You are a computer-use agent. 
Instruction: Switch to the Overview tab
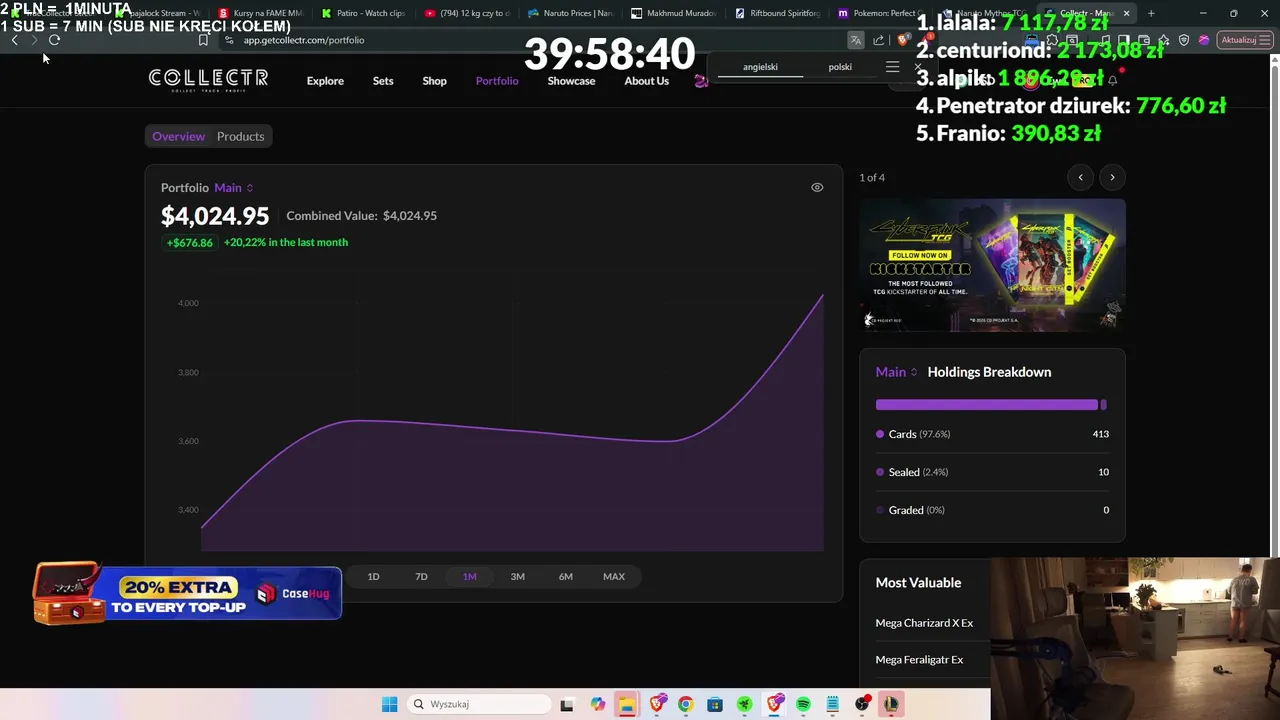coord(178,136)
